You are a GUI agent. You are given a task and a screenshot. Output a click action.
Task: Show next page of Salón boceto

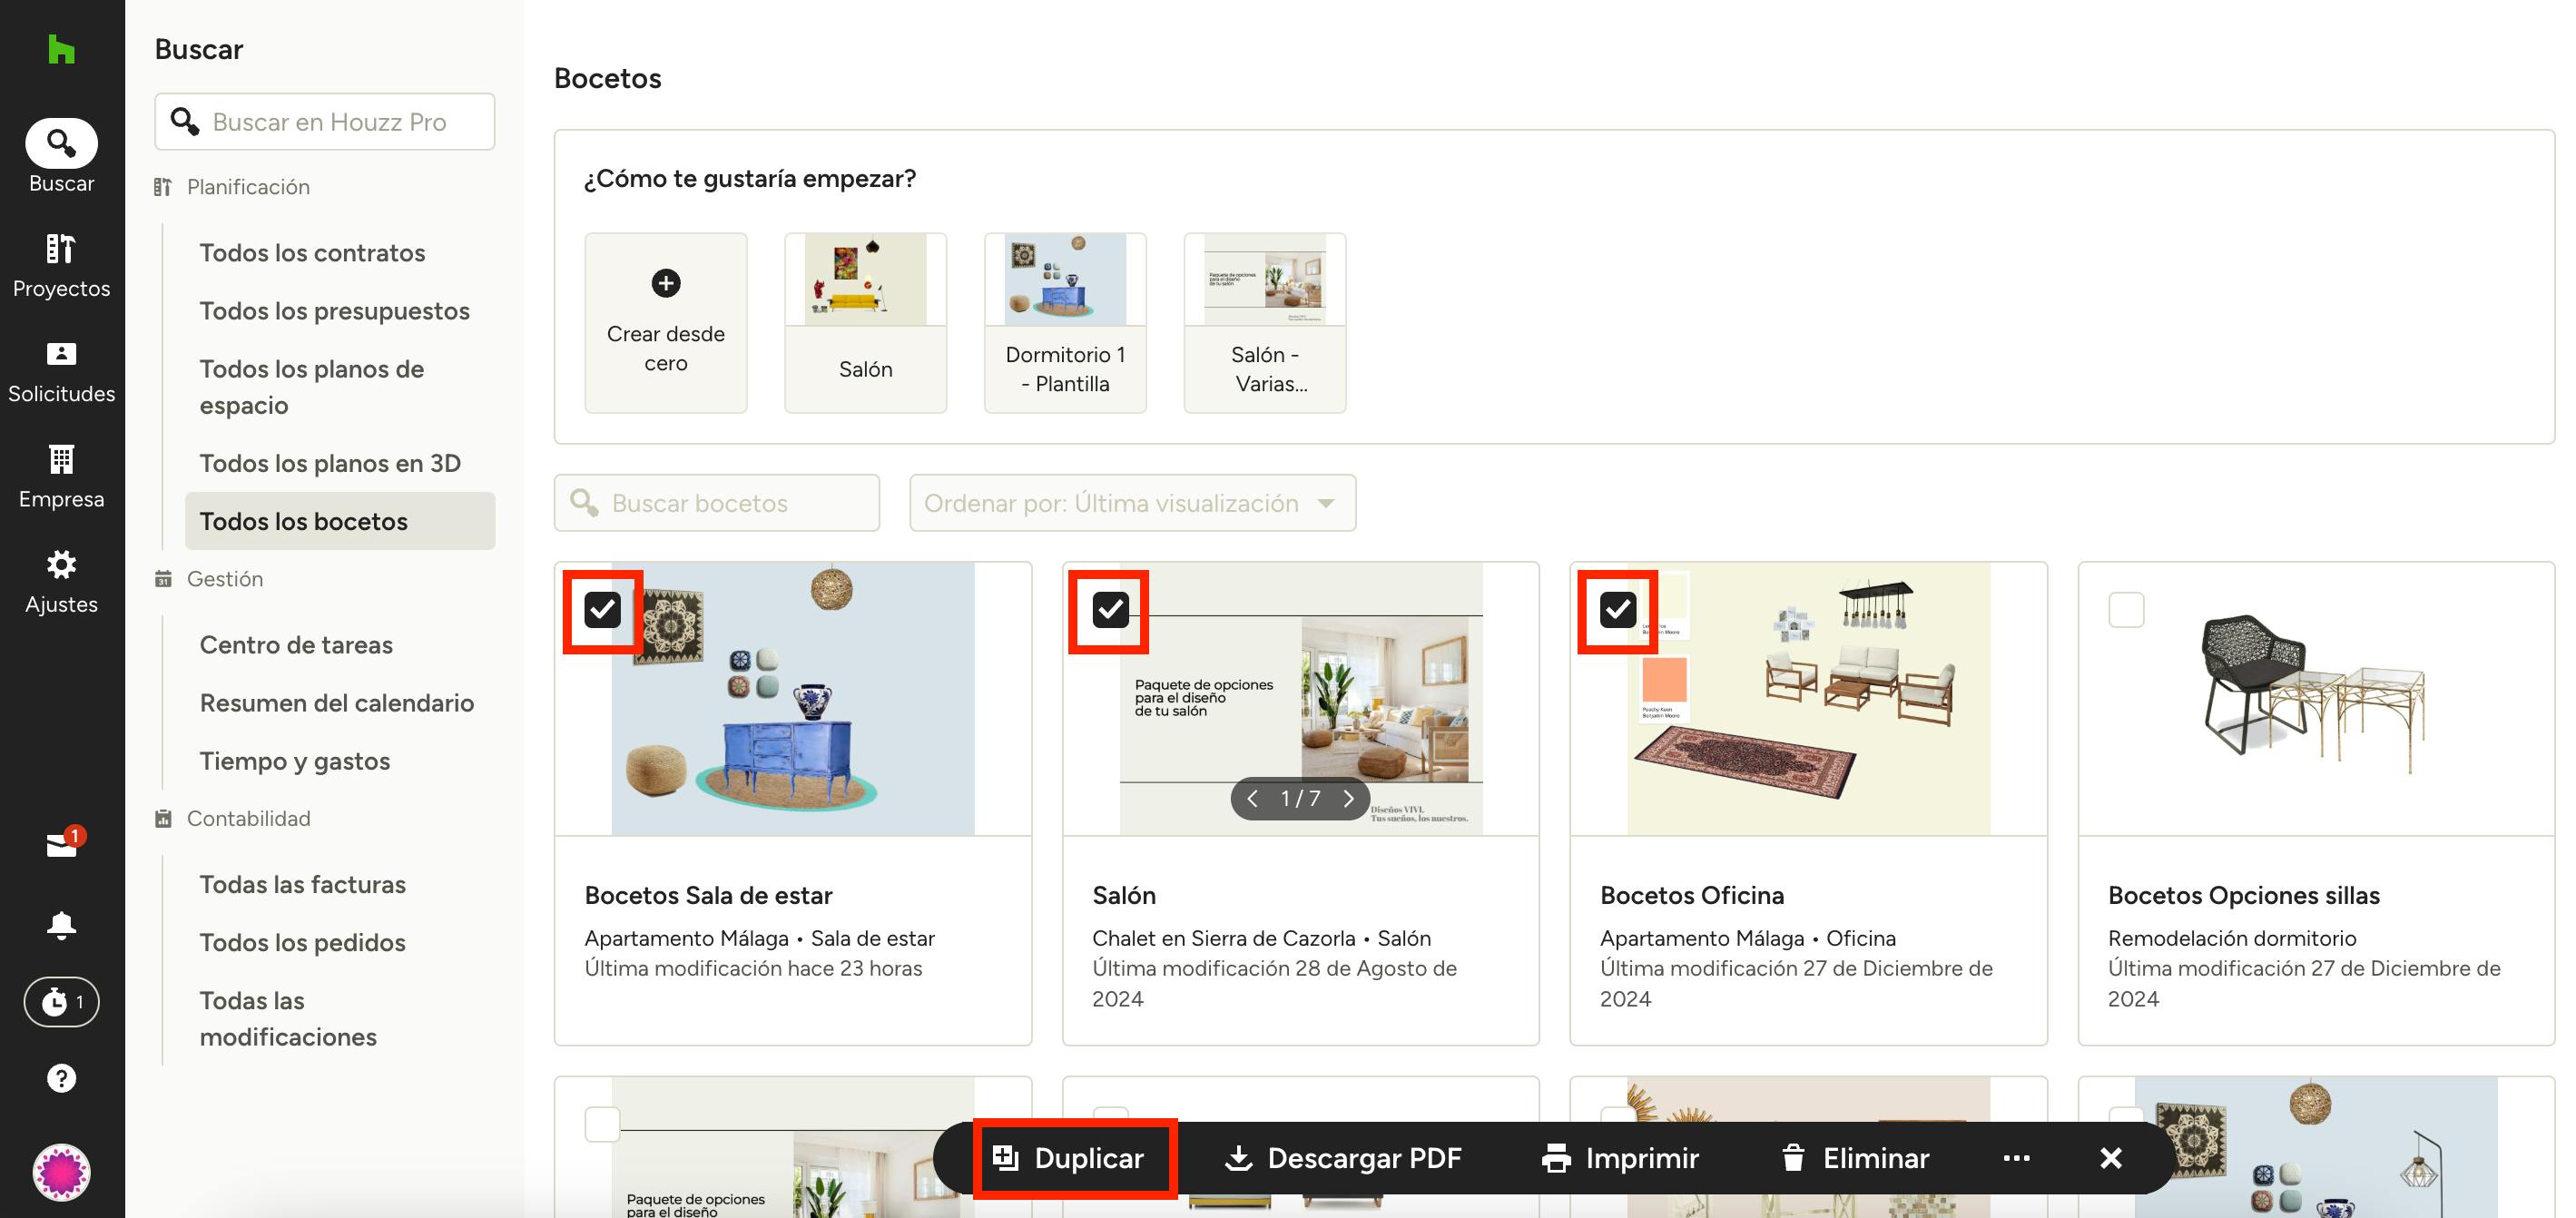pyautogui.click(x=1348, y=798)
